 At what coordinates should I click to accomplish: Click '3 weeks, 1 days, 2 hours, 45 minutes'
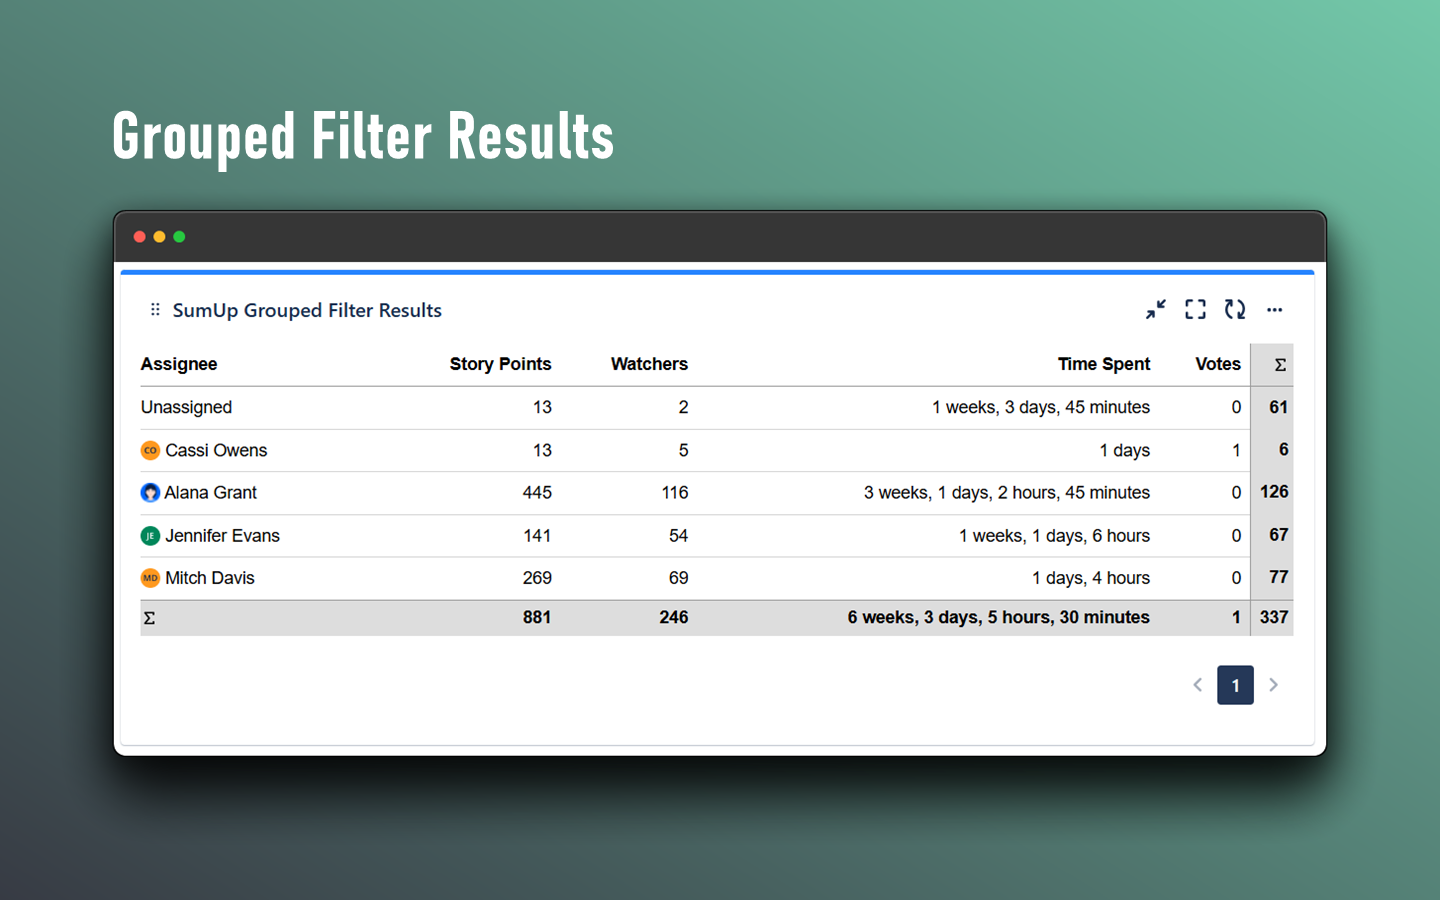pyautogui.click(x=1007, y=492)
